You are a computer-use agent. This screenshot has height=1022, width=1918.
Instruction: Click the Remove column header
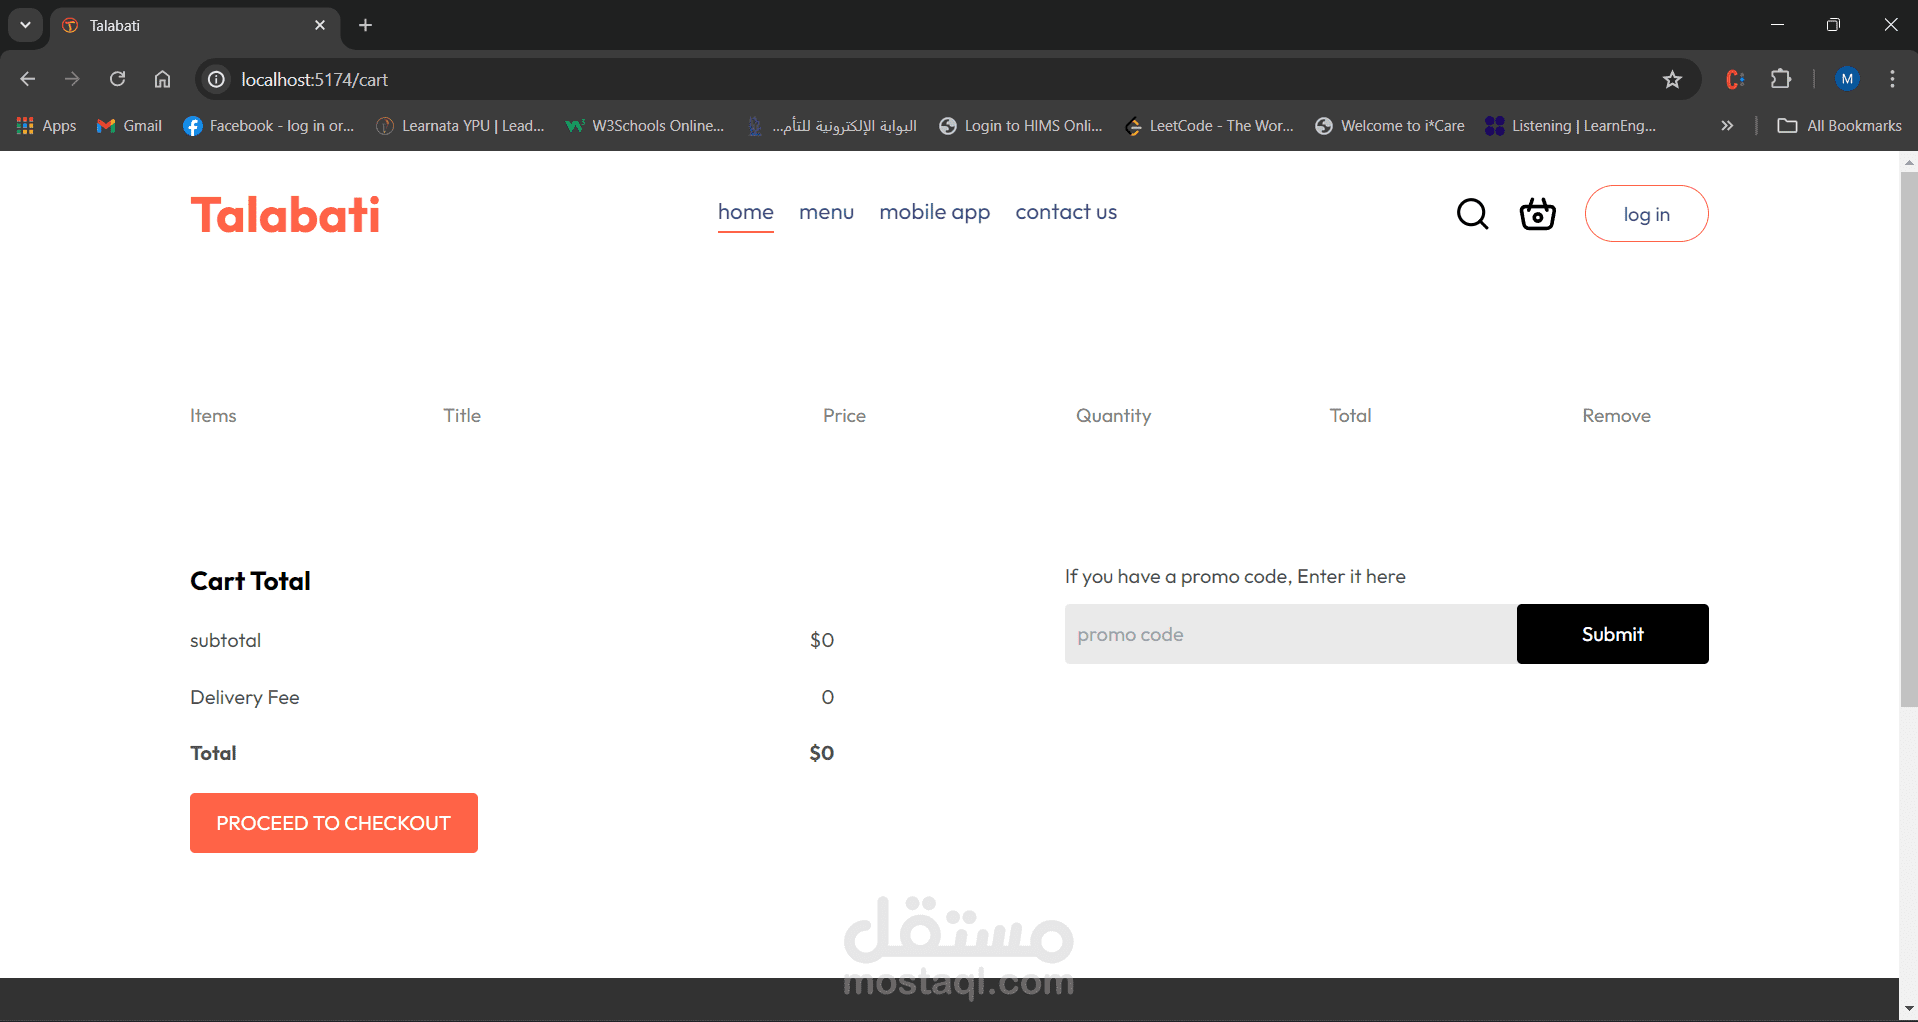click(1616, 416)
